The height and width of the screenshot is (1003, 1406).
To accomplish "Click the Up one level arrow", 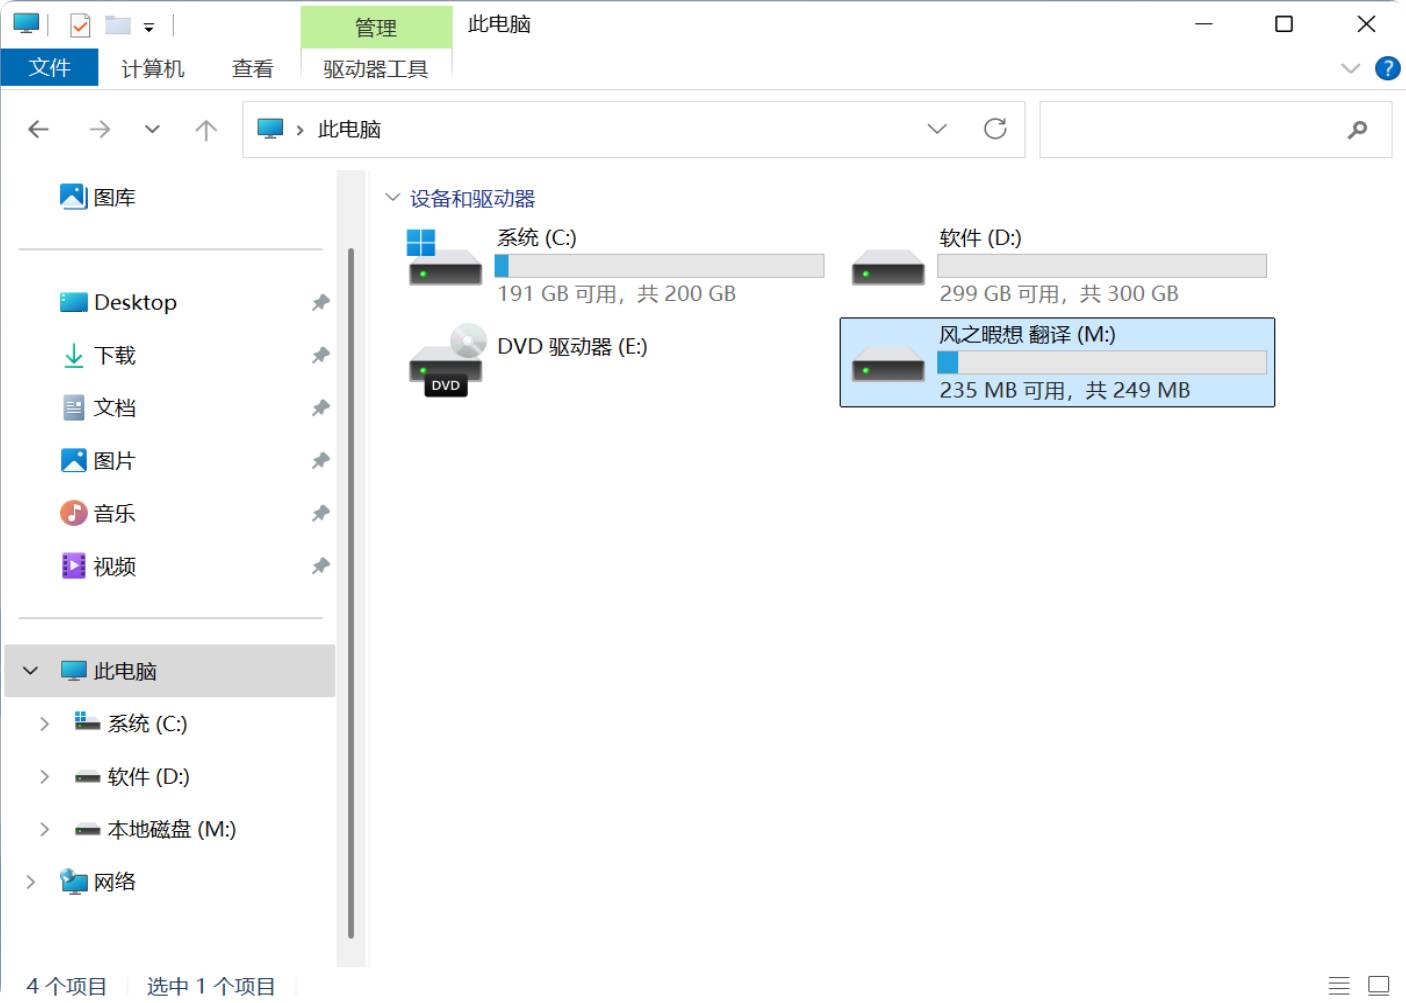I will point(206,130).
